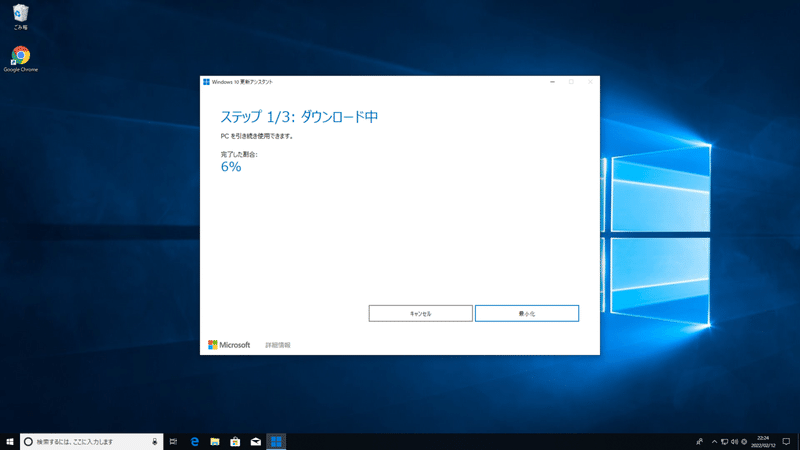Minimize the update assistant with the title bar button
Image resolution: width=800 pixels, height=450 pixels.
point(552,82)
